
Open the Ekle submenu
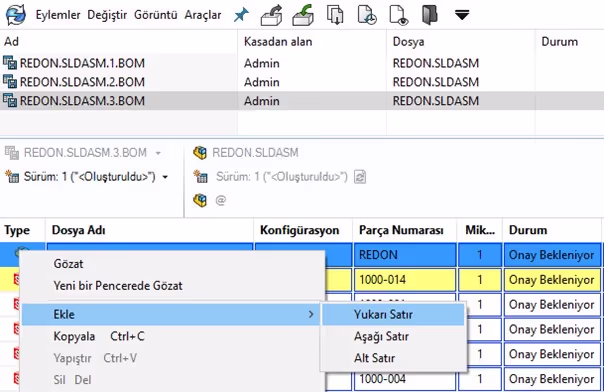[x=170, y=314]
